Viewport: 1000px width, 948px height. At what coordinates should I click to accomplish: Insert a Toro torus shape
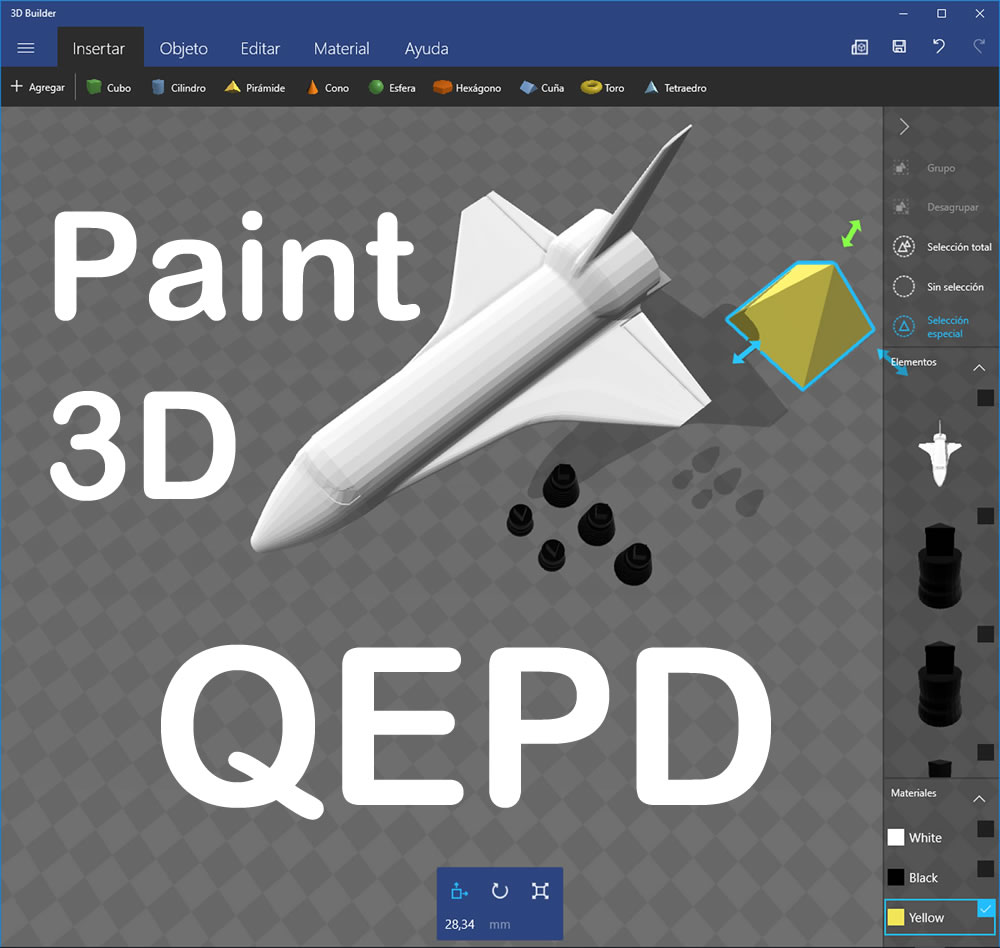[603, 87]
